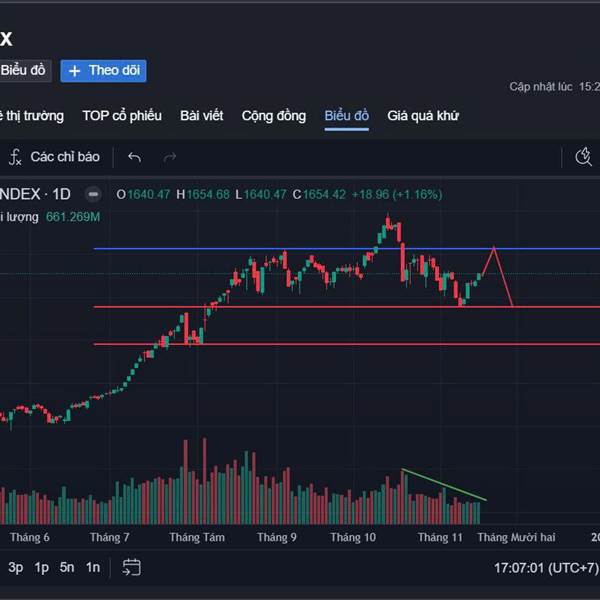This screenshot has width=600, height=600.
Task: Select the 3p time range
Action: pos(15,568)
